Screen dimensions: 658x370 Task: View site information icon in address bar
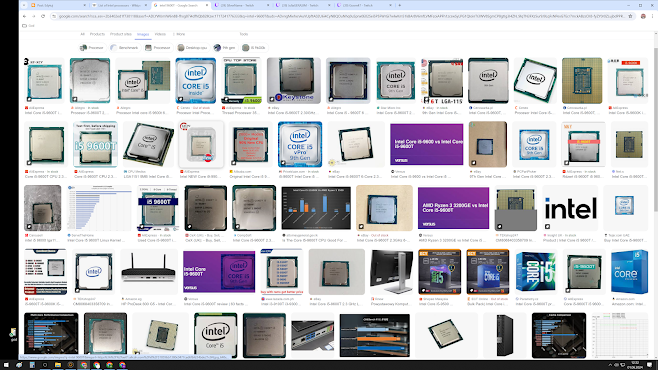pyautogui.click(x=54, y=16)
